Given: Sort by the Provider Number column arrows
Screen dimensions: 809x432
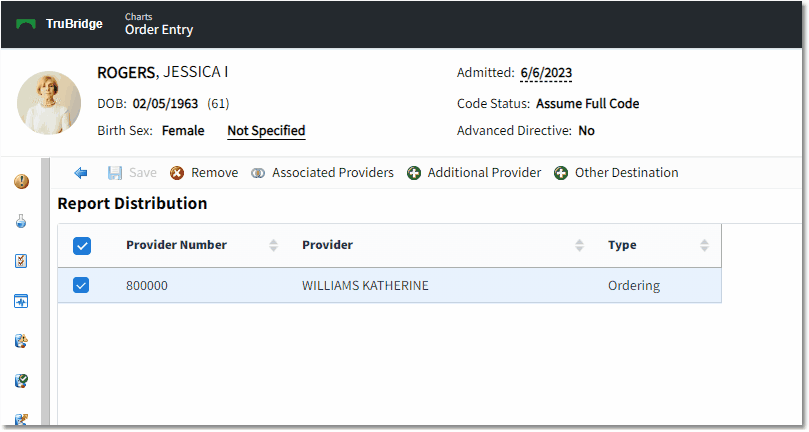Looking at the screenshot, I should [273, 246].
